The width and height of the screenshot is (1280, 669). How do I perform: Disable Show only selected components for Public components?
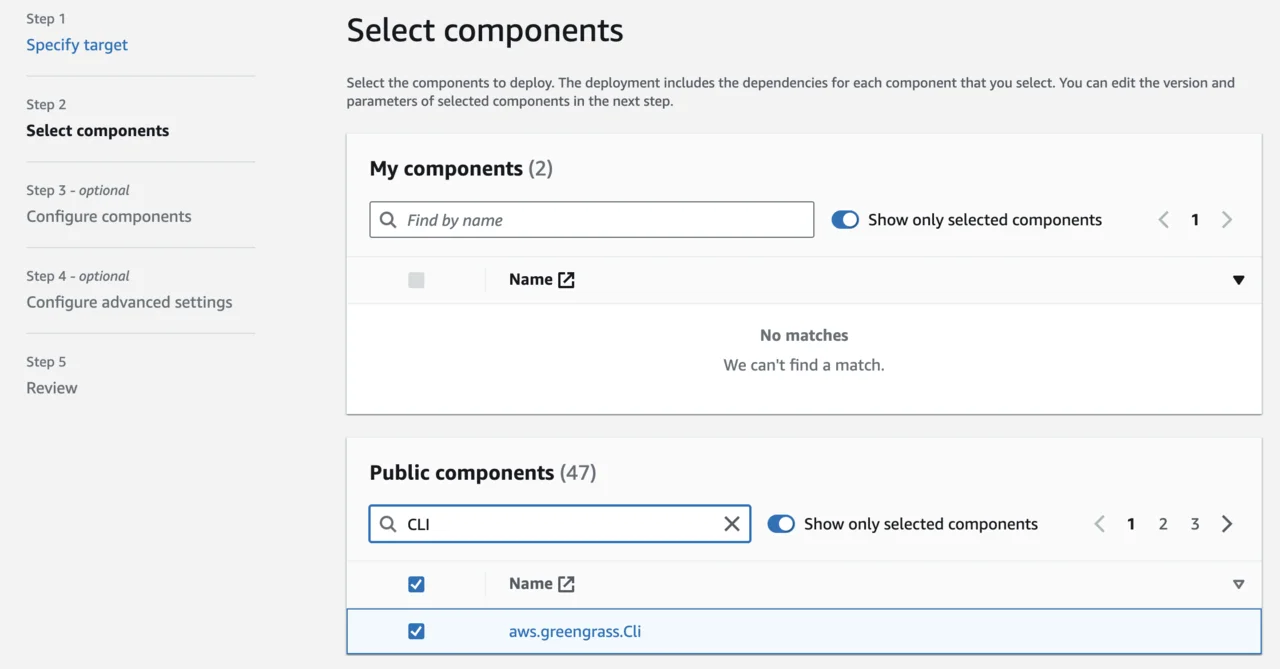point(781,523)
